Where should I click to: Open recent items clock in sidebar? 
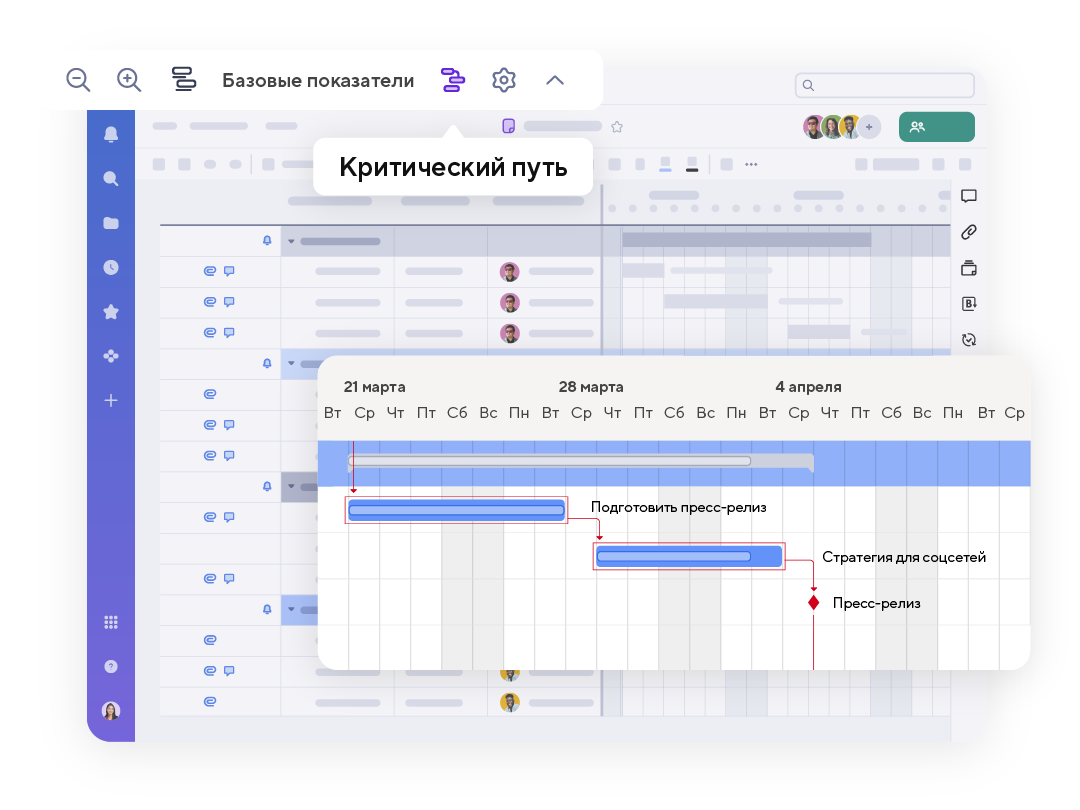point(111,267)
